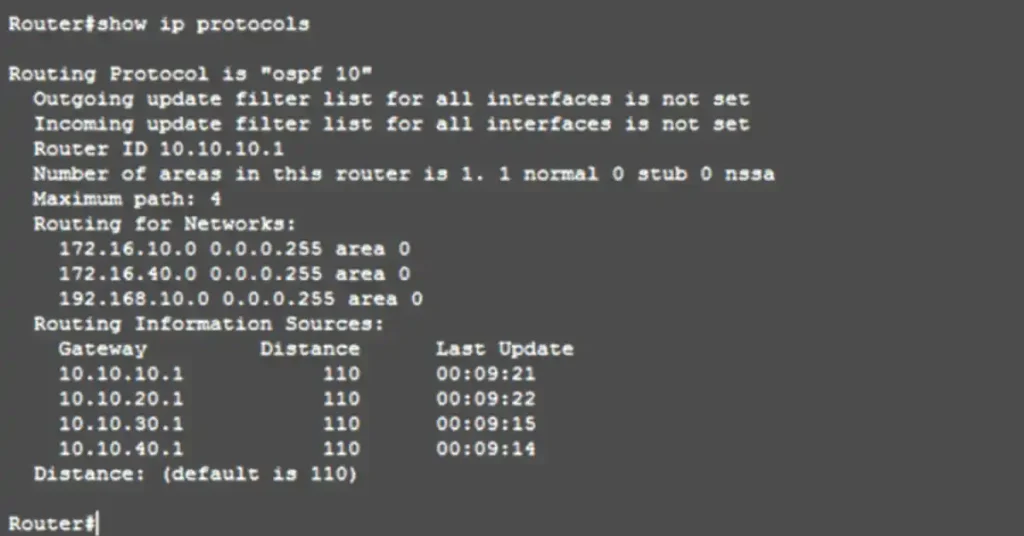Viewport: 1024px width, 536px height.
Task: Click the Number of areas line
Action: (403, 174)
